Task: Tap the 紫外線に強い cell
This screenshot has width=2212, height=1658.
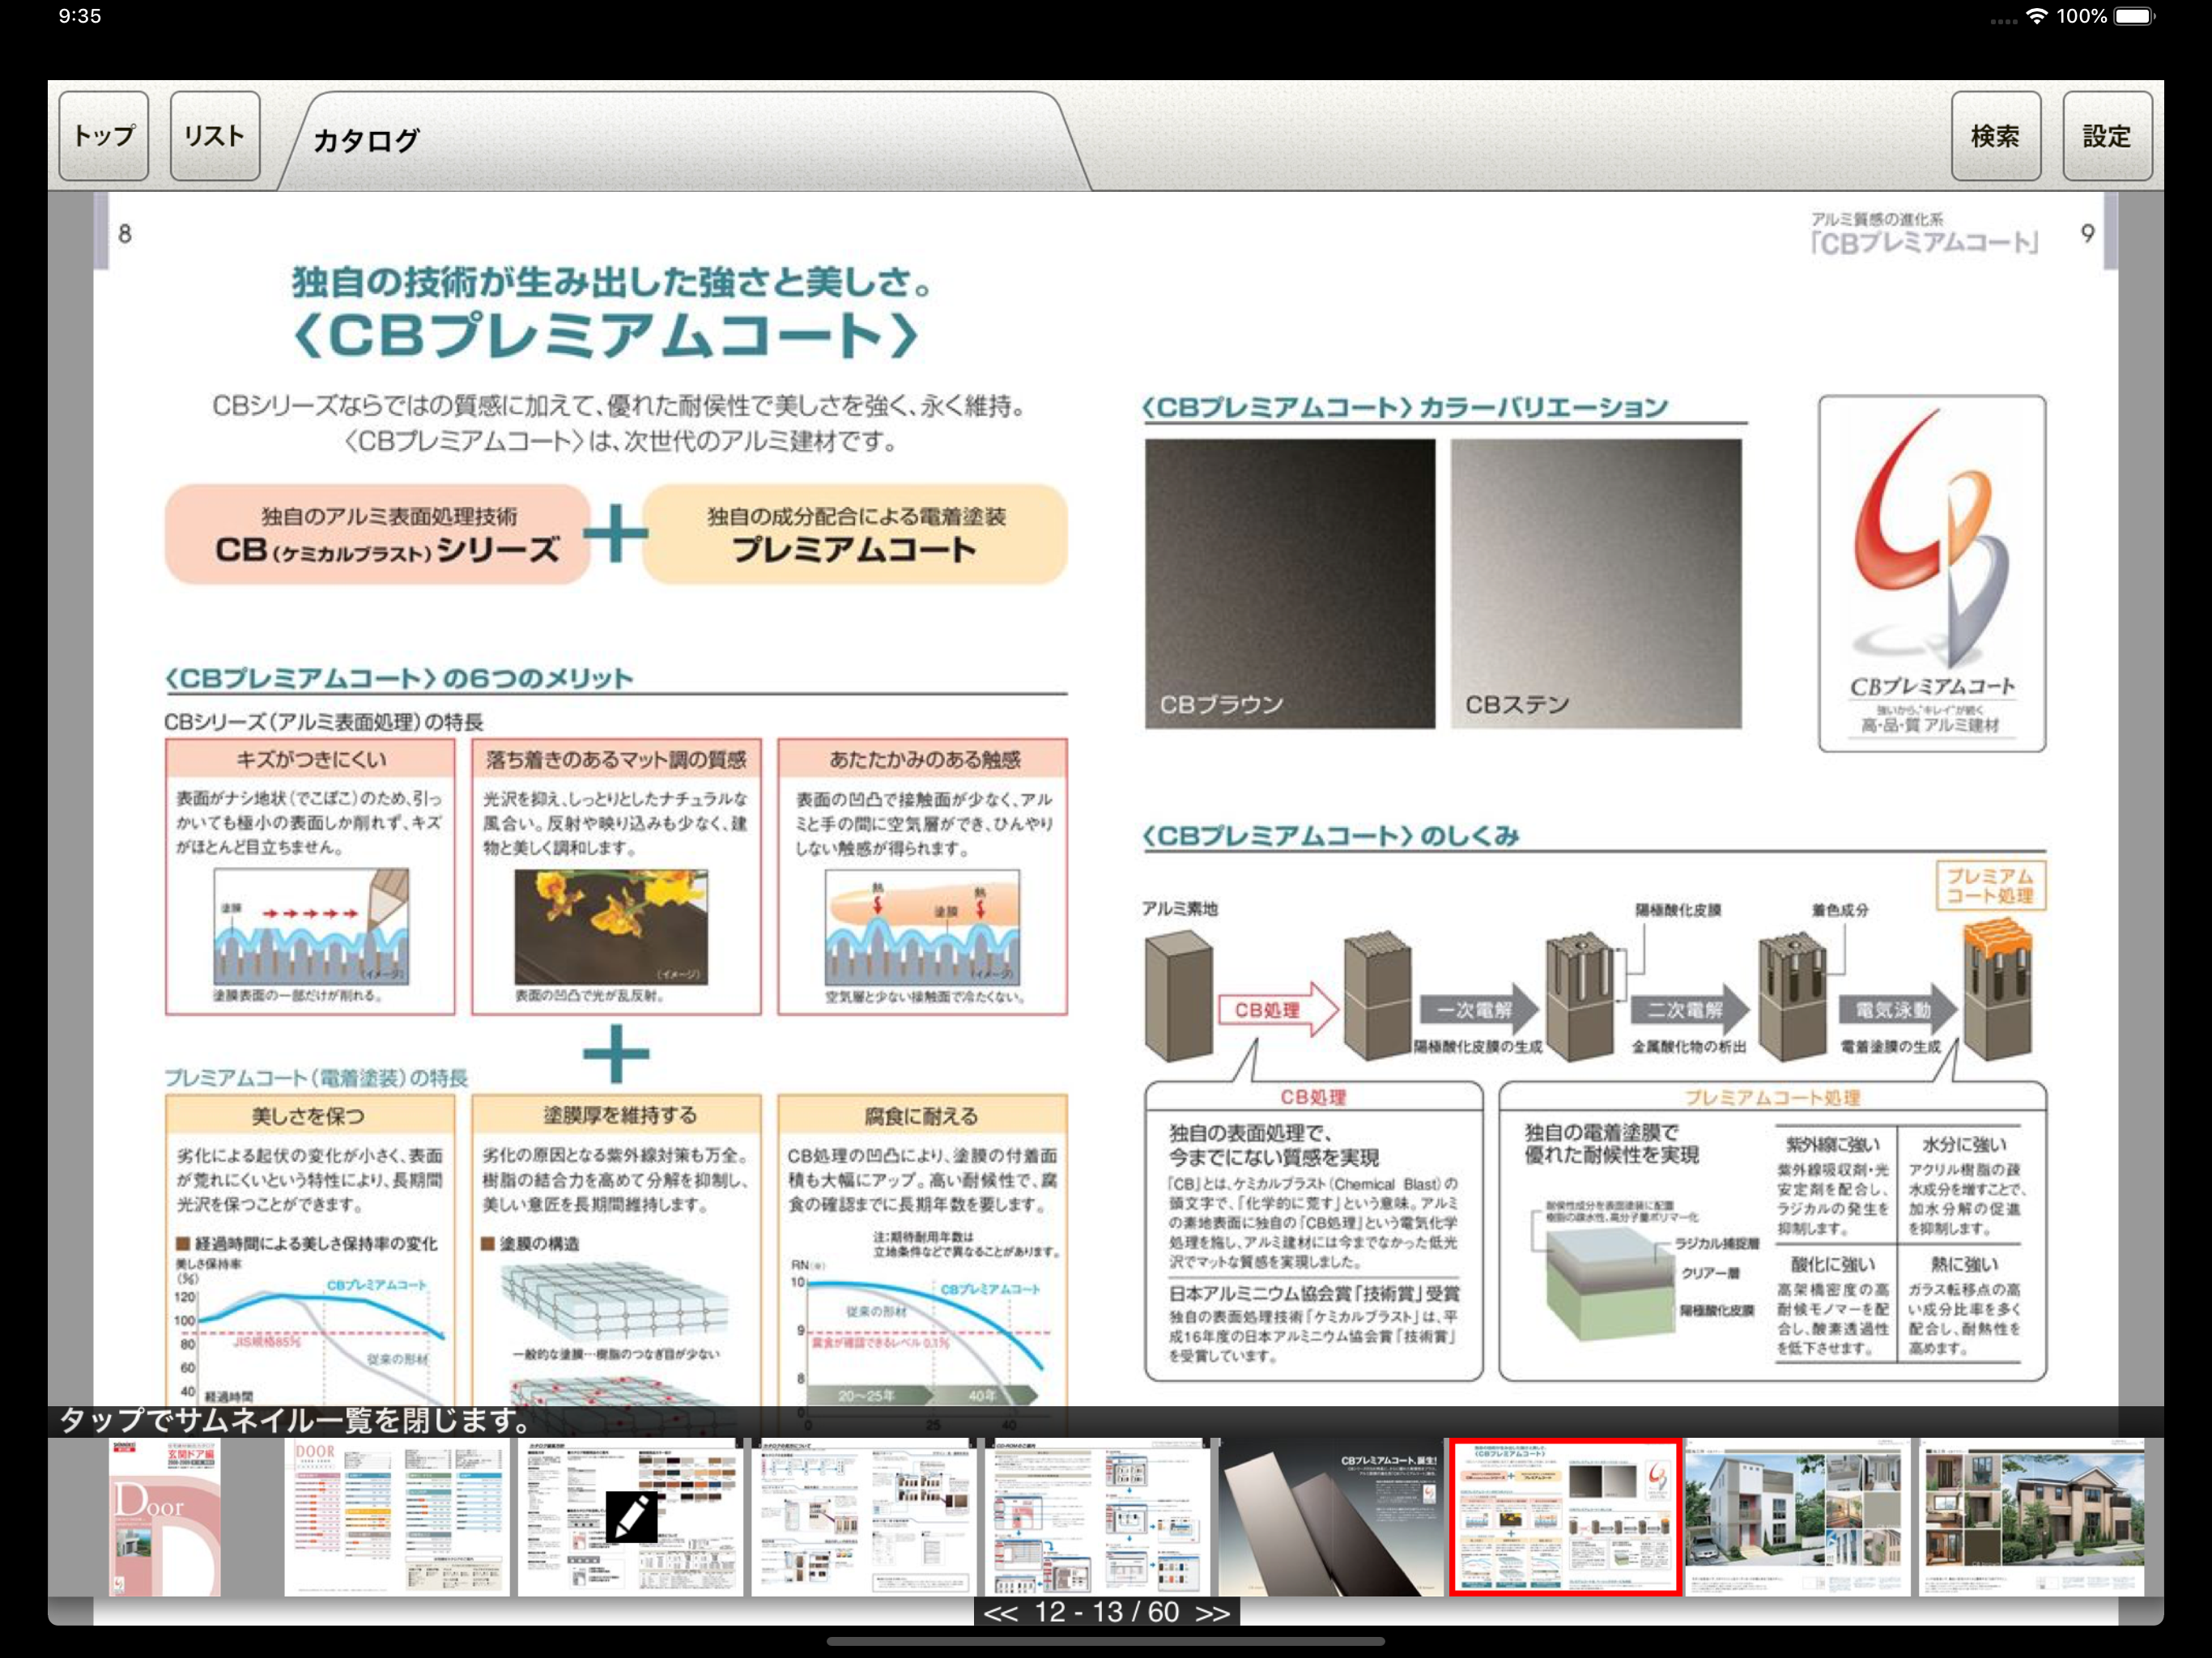Action: [1833, 1186]
